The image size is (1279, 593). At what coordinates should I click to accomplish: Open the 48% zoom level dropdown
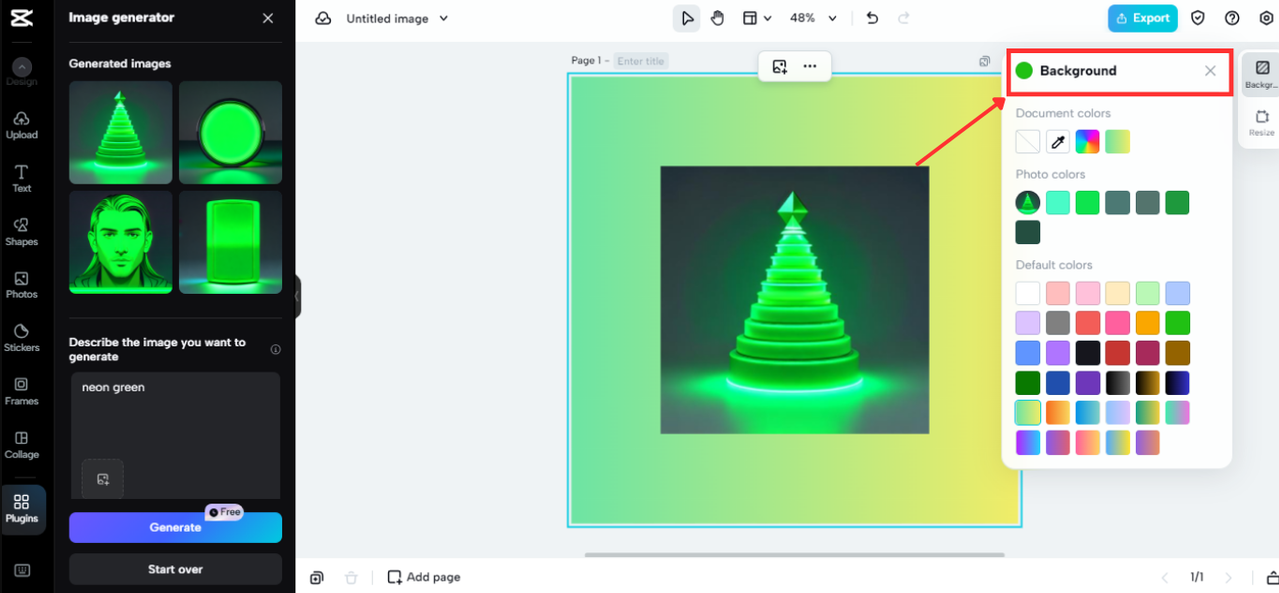coord(813,18)
